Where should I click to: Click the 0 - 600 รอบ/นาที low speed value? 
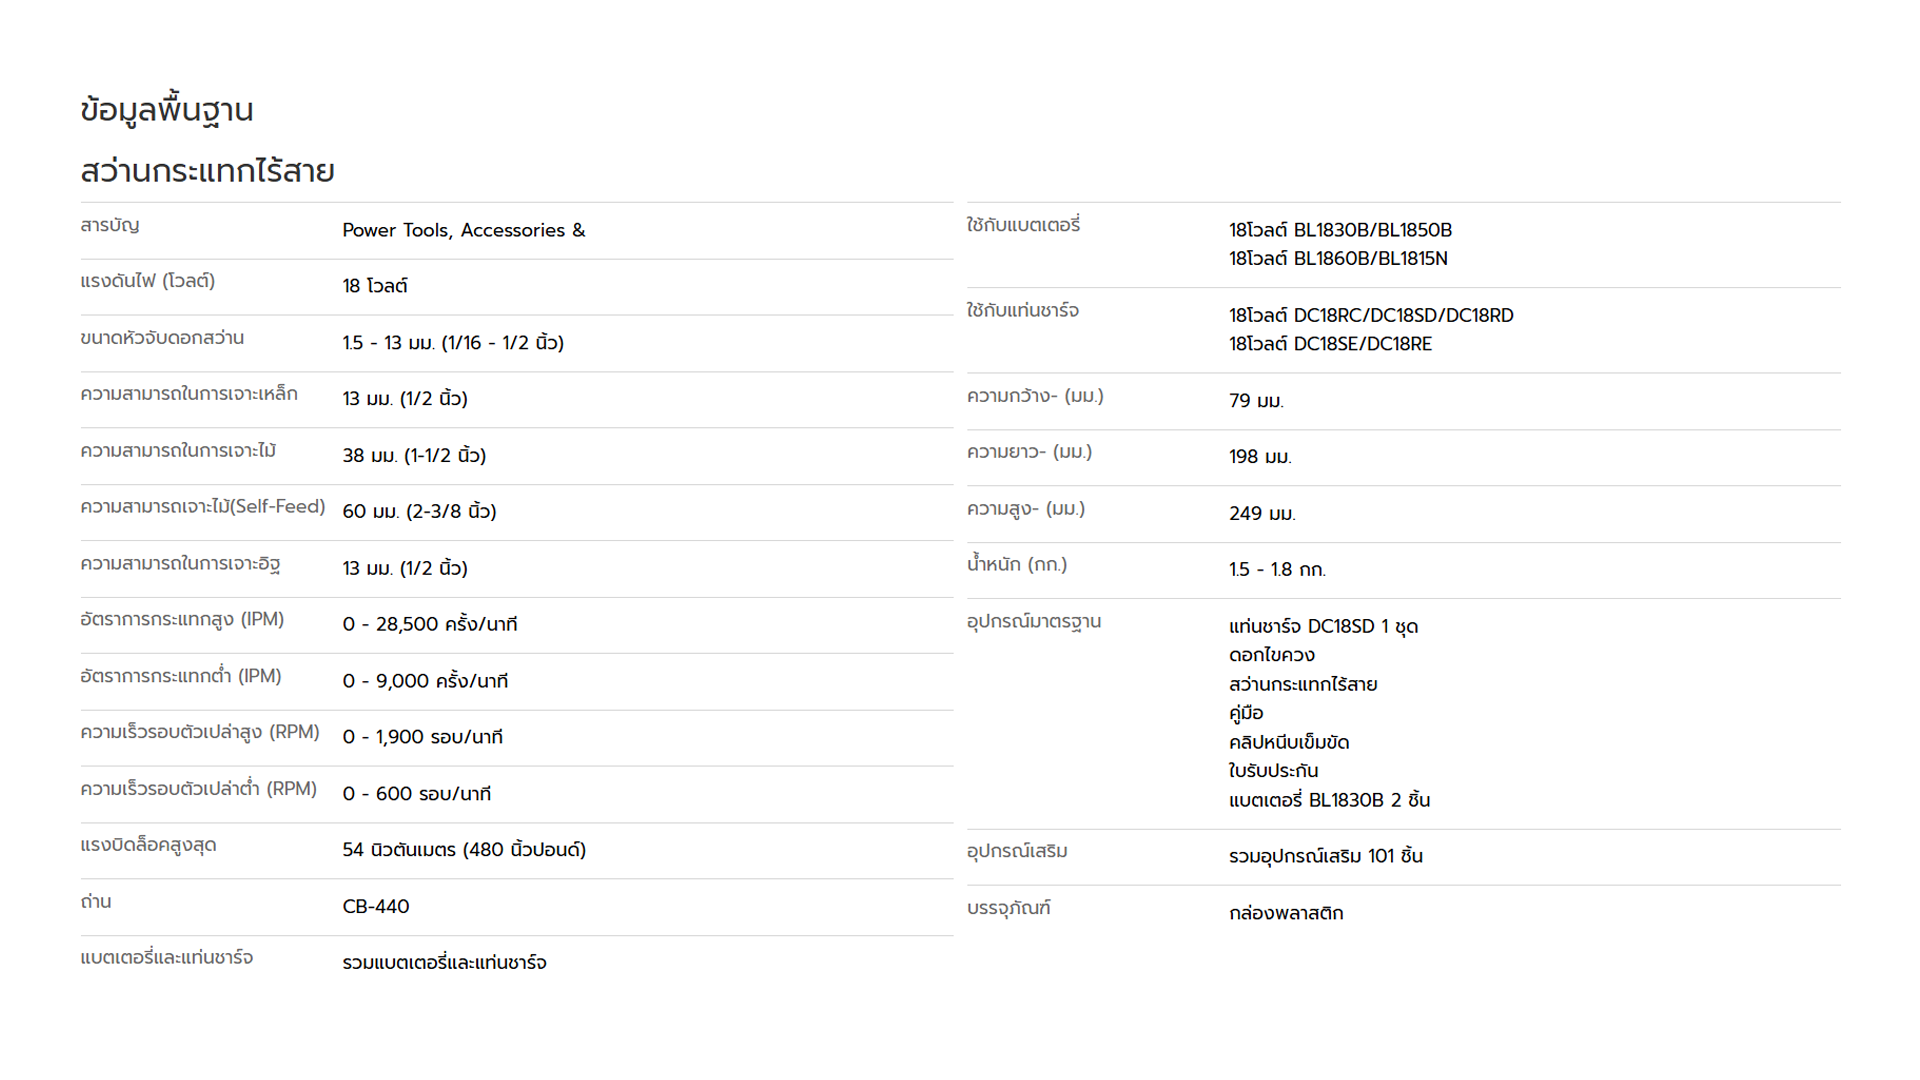tap(417, 794)
